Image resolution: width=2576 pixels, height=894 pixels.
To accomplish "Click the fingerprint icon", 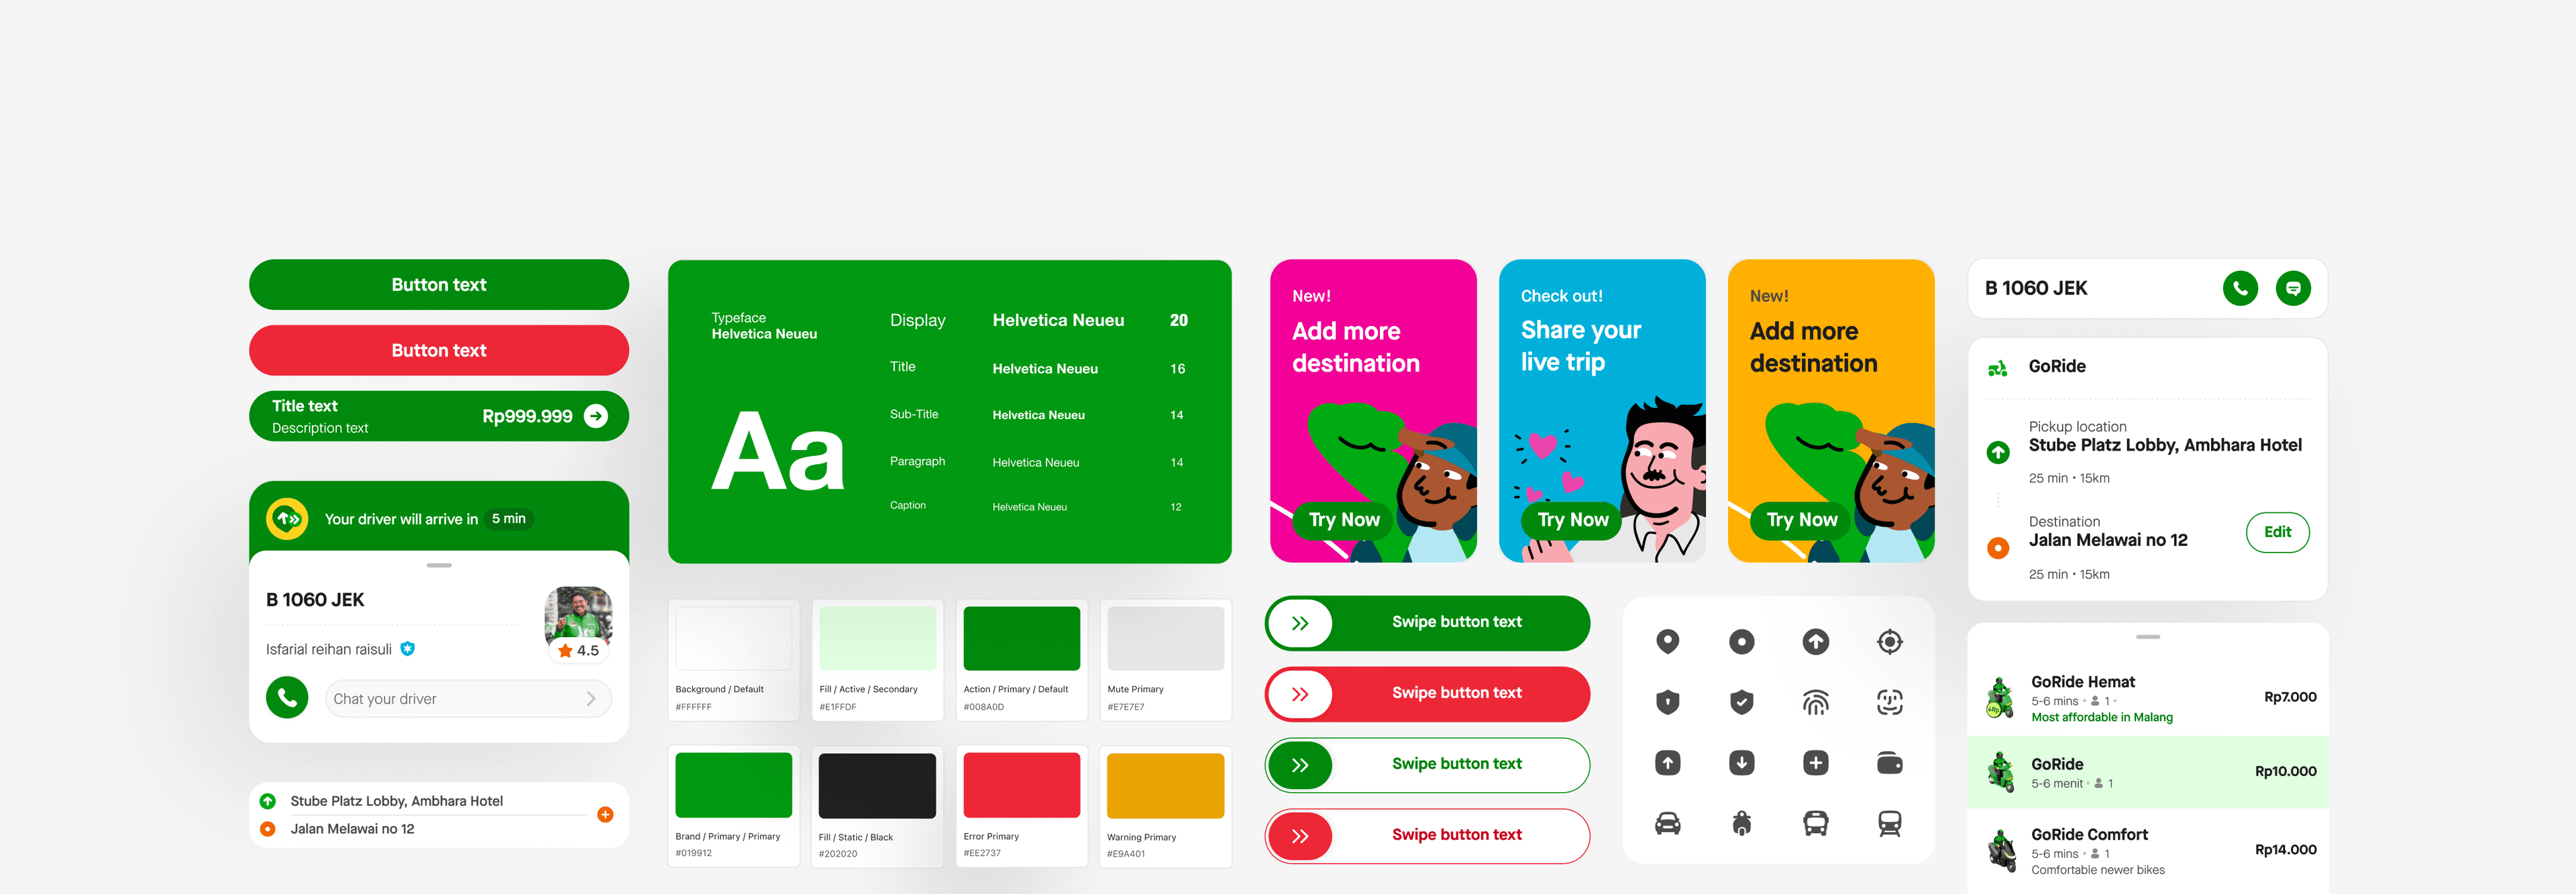I will tap(1815, 702).
